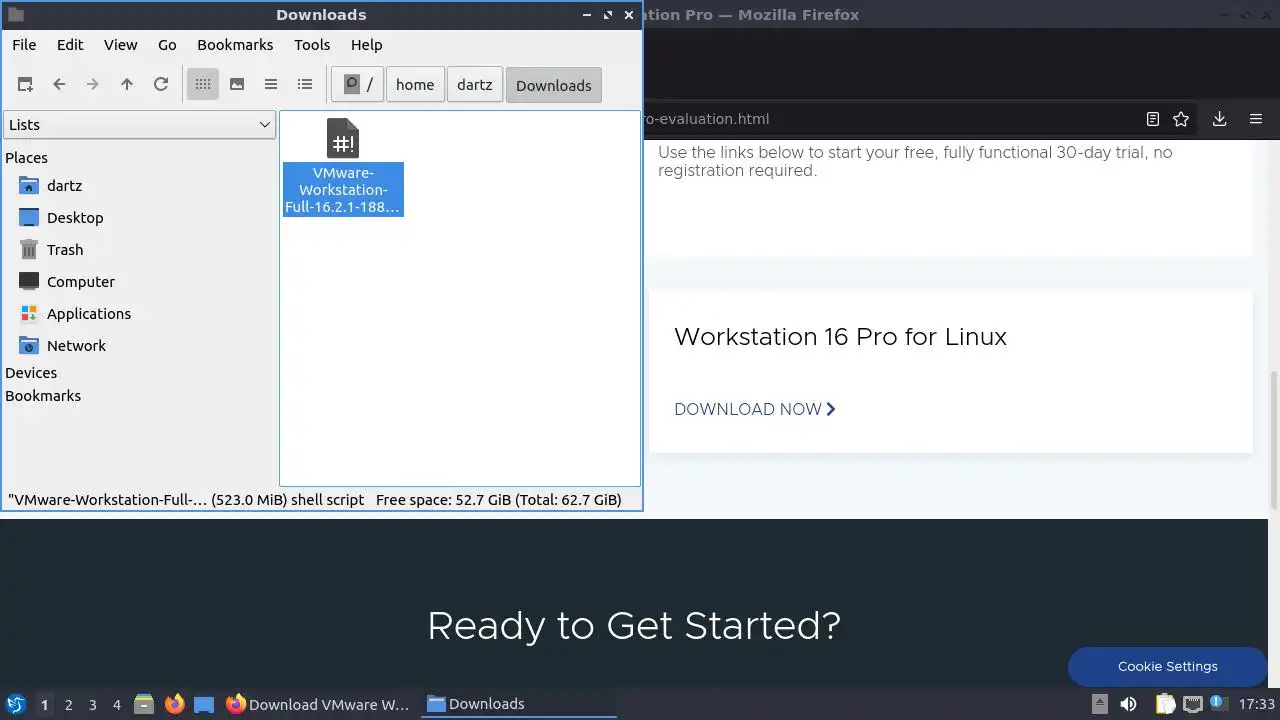Switch to detailed list view mode

click(x=305, y=85)
